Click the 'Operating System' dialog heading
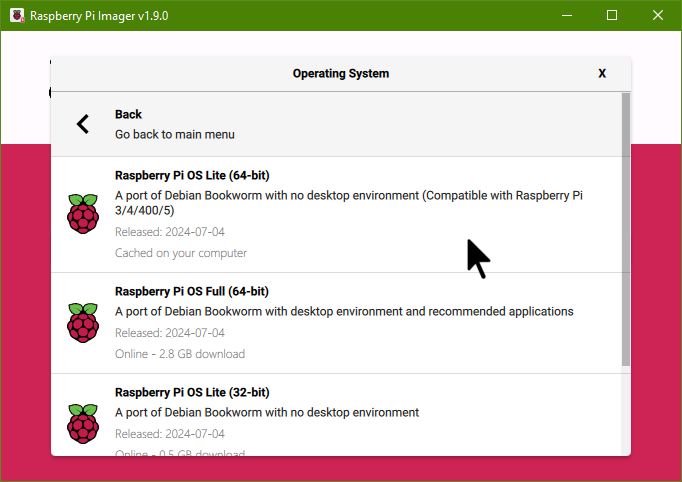This screenshot has width=682, height=482. (340, 73)
